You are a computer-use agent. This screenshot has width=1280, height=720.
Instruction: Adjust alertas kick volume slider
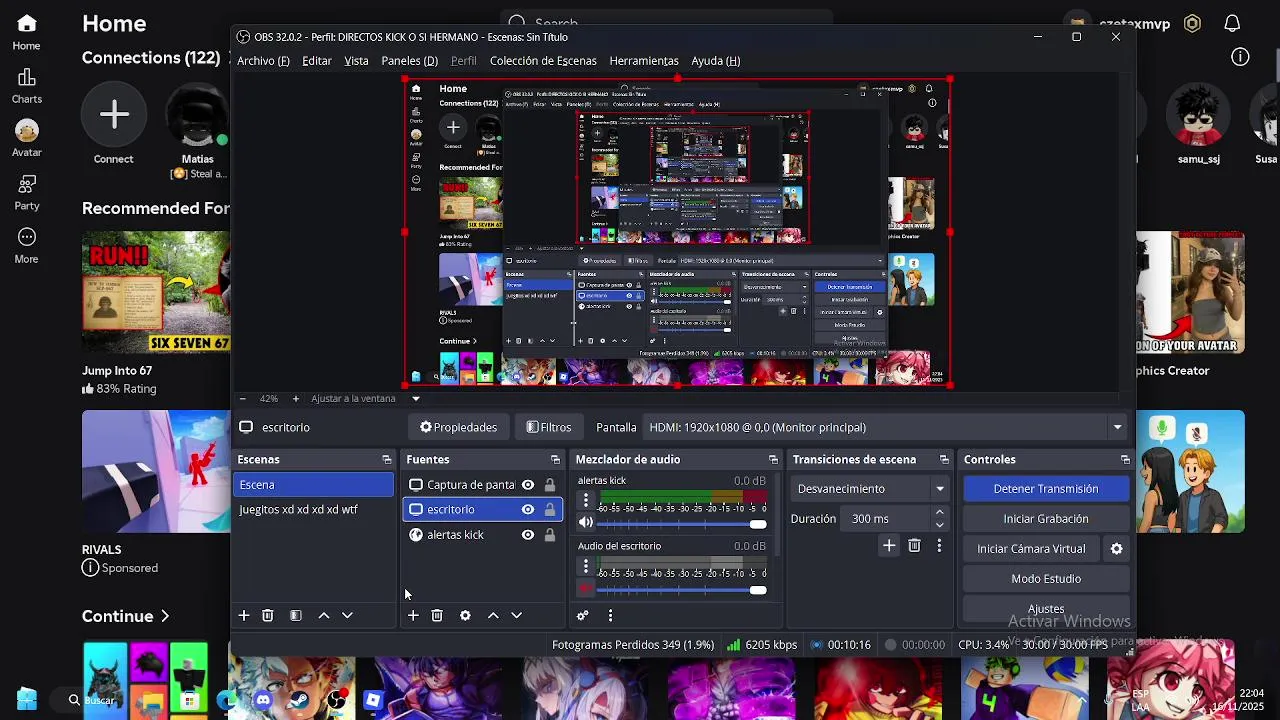tap(682, 524)
